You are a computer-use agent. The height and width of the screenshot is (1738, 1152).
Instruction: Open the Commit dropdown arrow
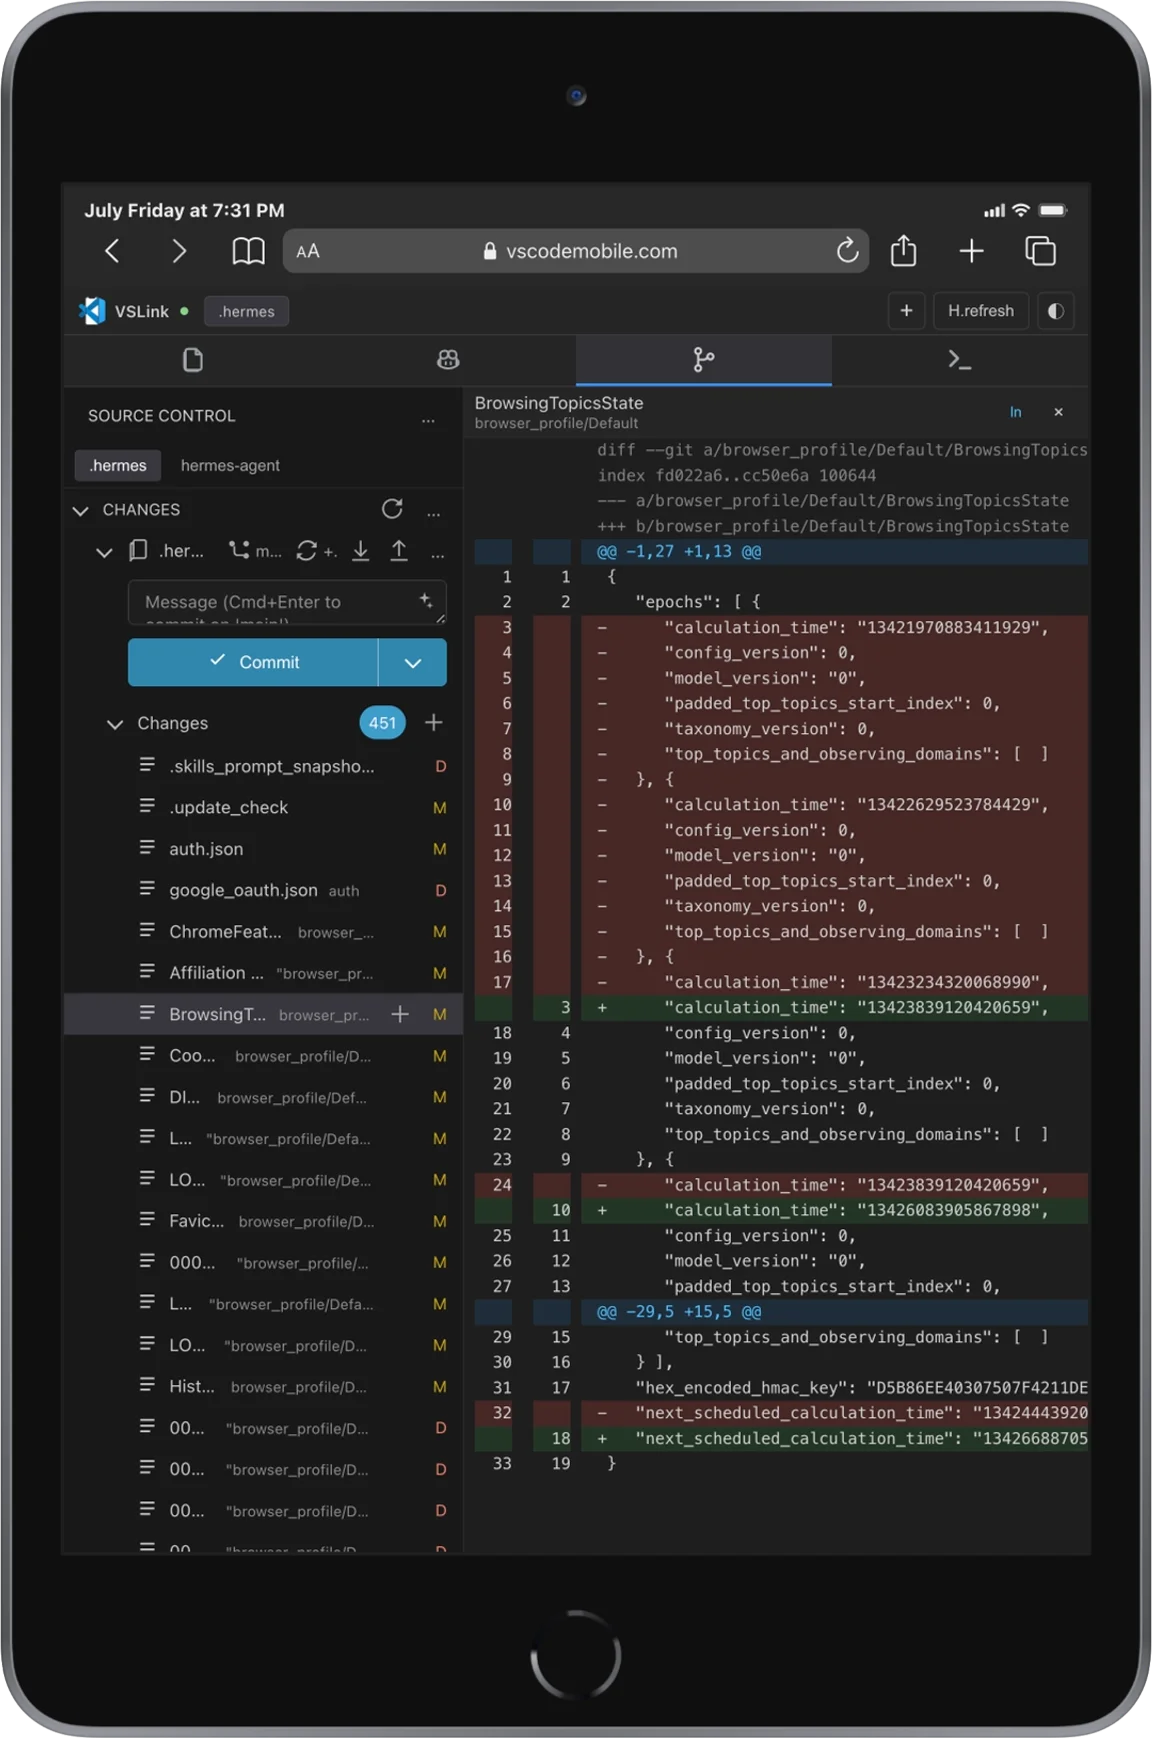pos(413,662)
